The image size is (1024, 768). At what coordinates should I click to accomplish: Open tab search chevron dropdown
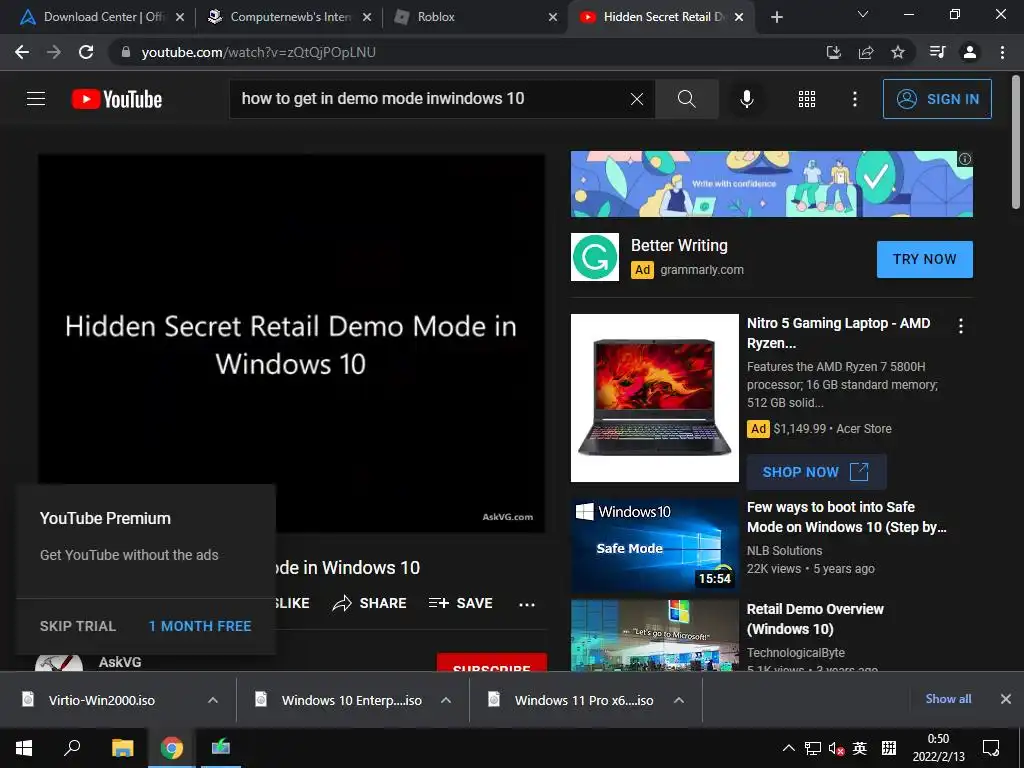click(x=863, y=14)
